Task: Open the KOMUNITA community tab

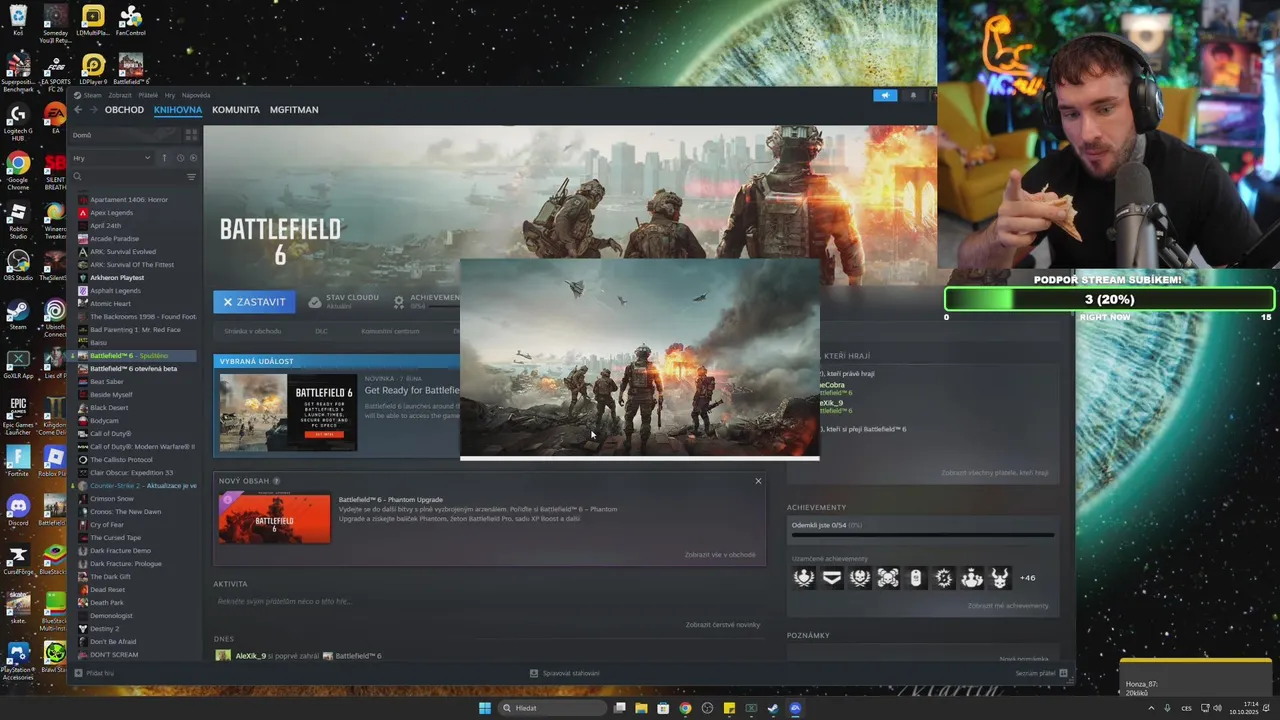Action: [x=236, y=110]
